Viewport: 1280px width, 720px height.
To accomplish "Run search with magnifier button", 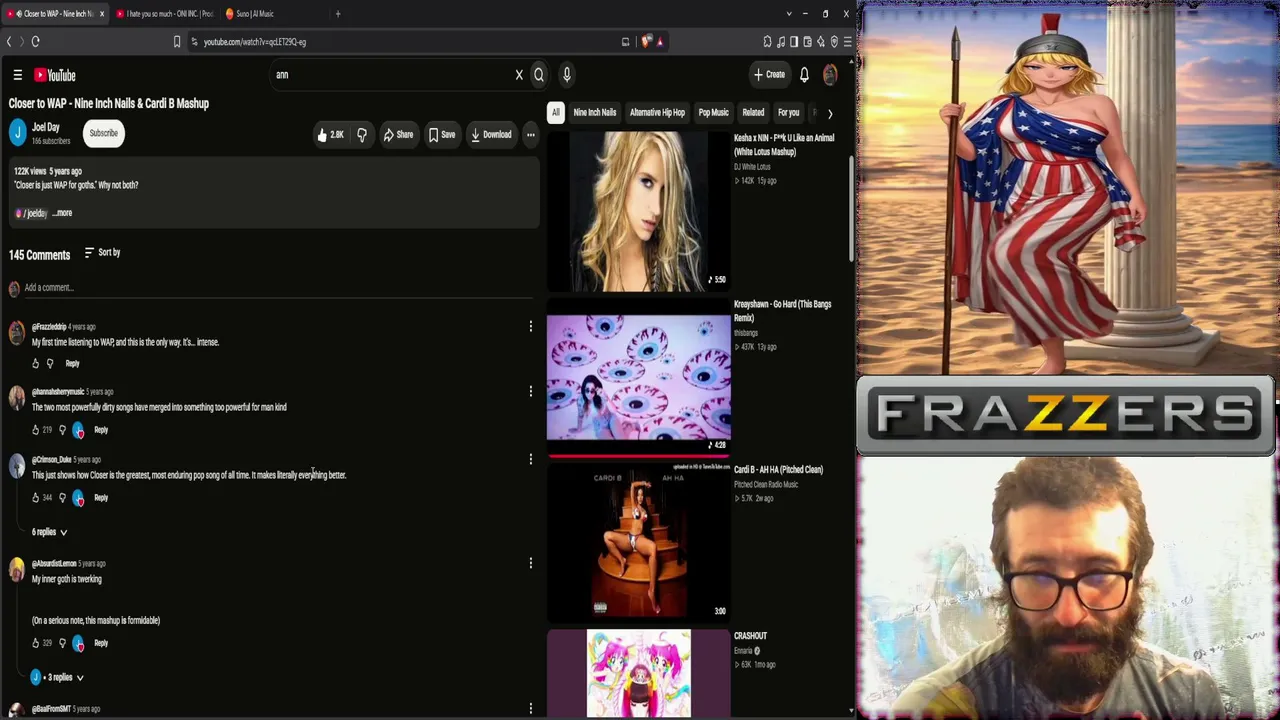I will (539, 75).
